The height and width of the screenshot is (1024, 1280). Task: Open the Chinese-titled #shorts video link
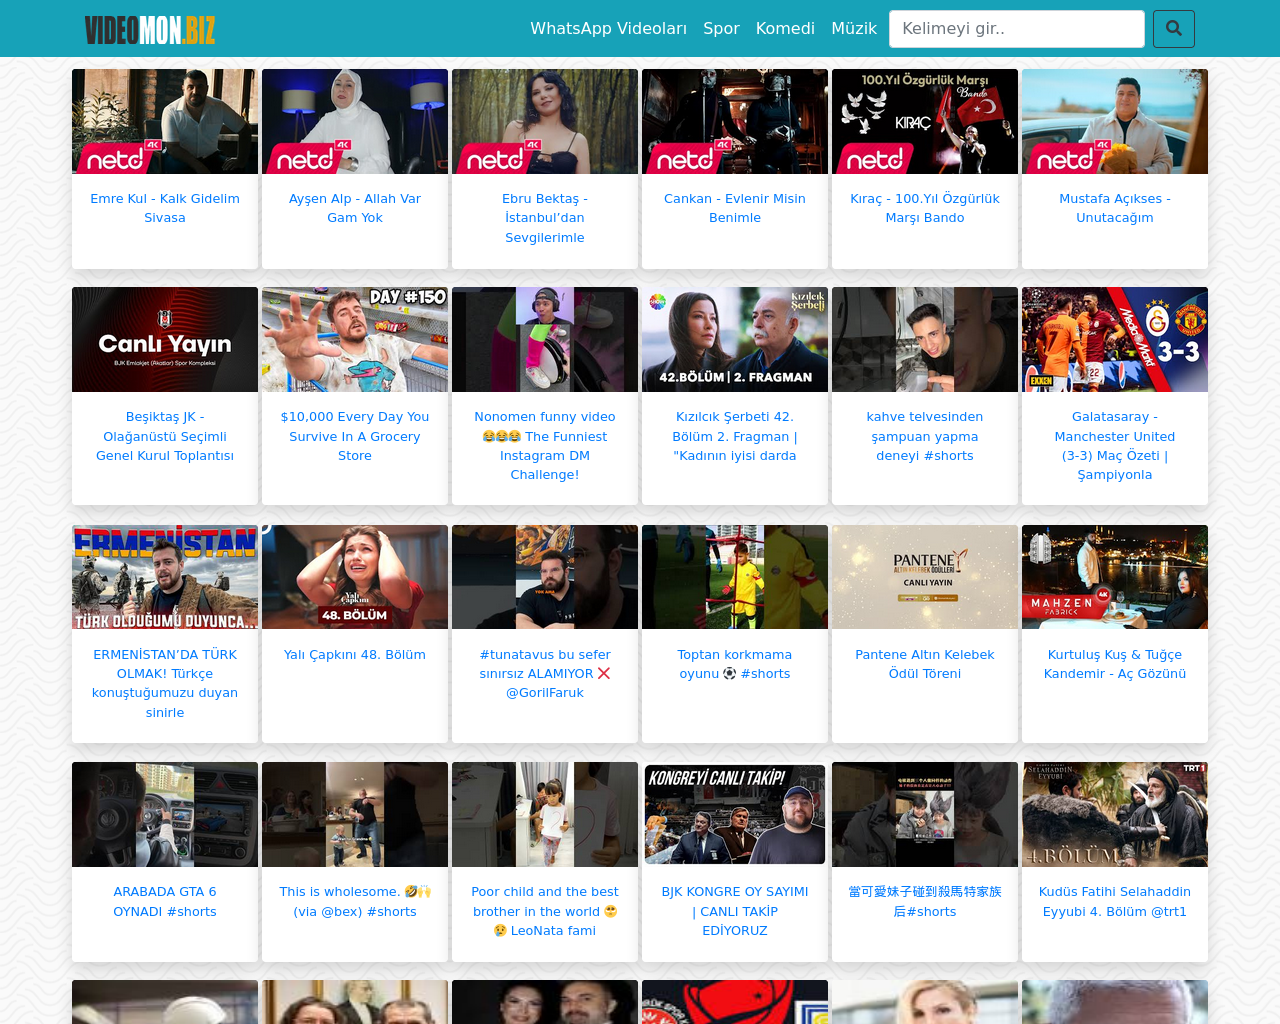[x=925, y=901]
